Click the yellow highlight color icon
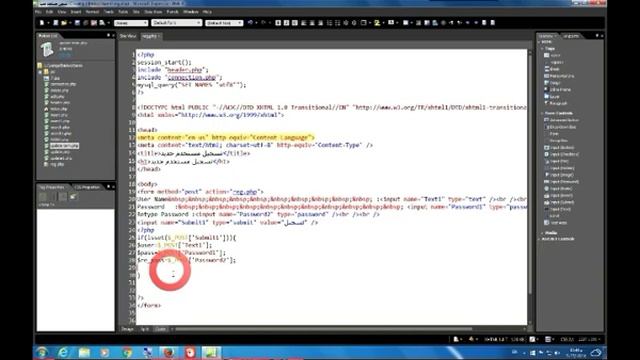 [377, 23]
